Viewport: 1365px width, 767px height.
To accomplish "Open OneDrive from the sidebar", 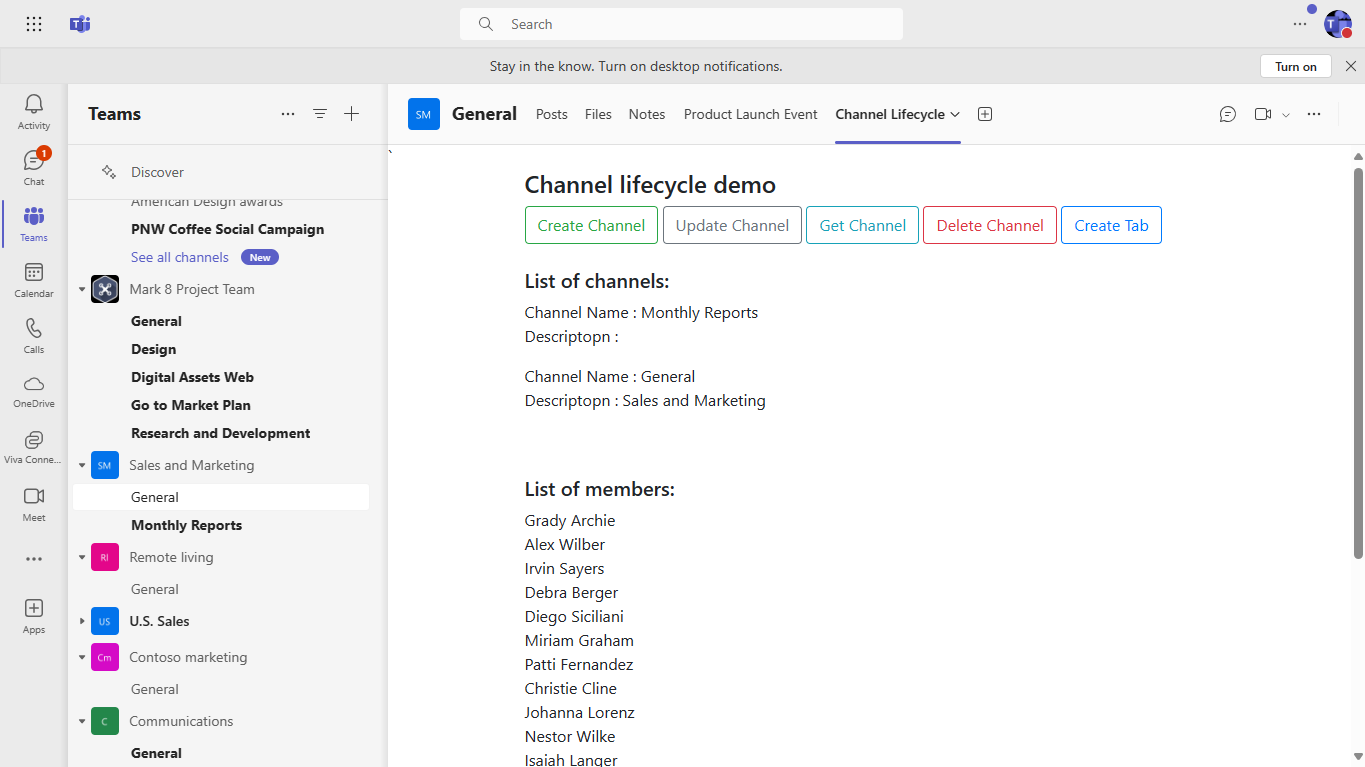I will (34, 392).
